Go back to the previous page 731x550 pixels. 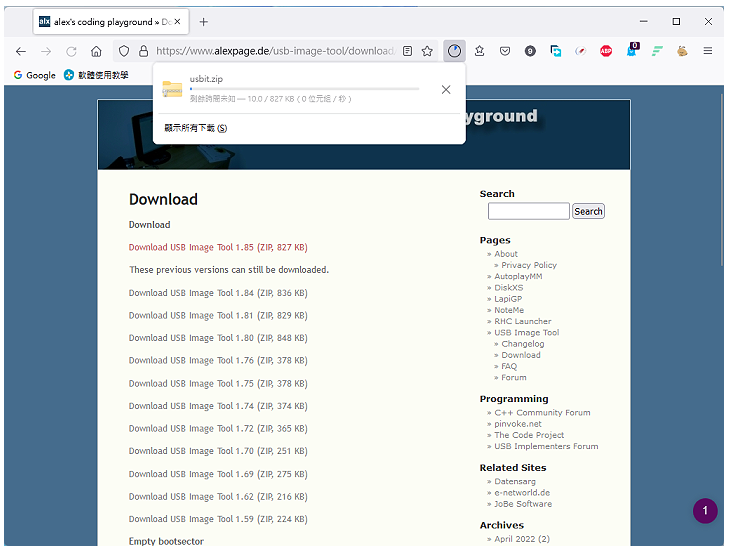click(21, 51)
